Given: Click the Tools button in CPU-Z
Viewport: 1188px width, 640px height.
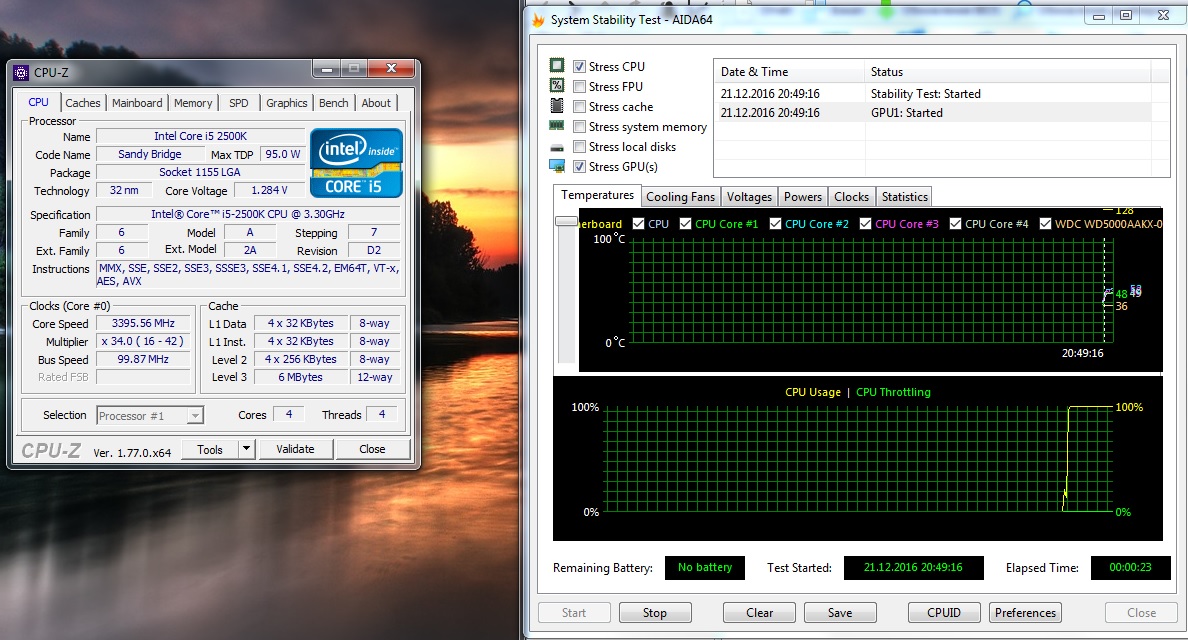Looking at the screenshot, I should 211,449.
